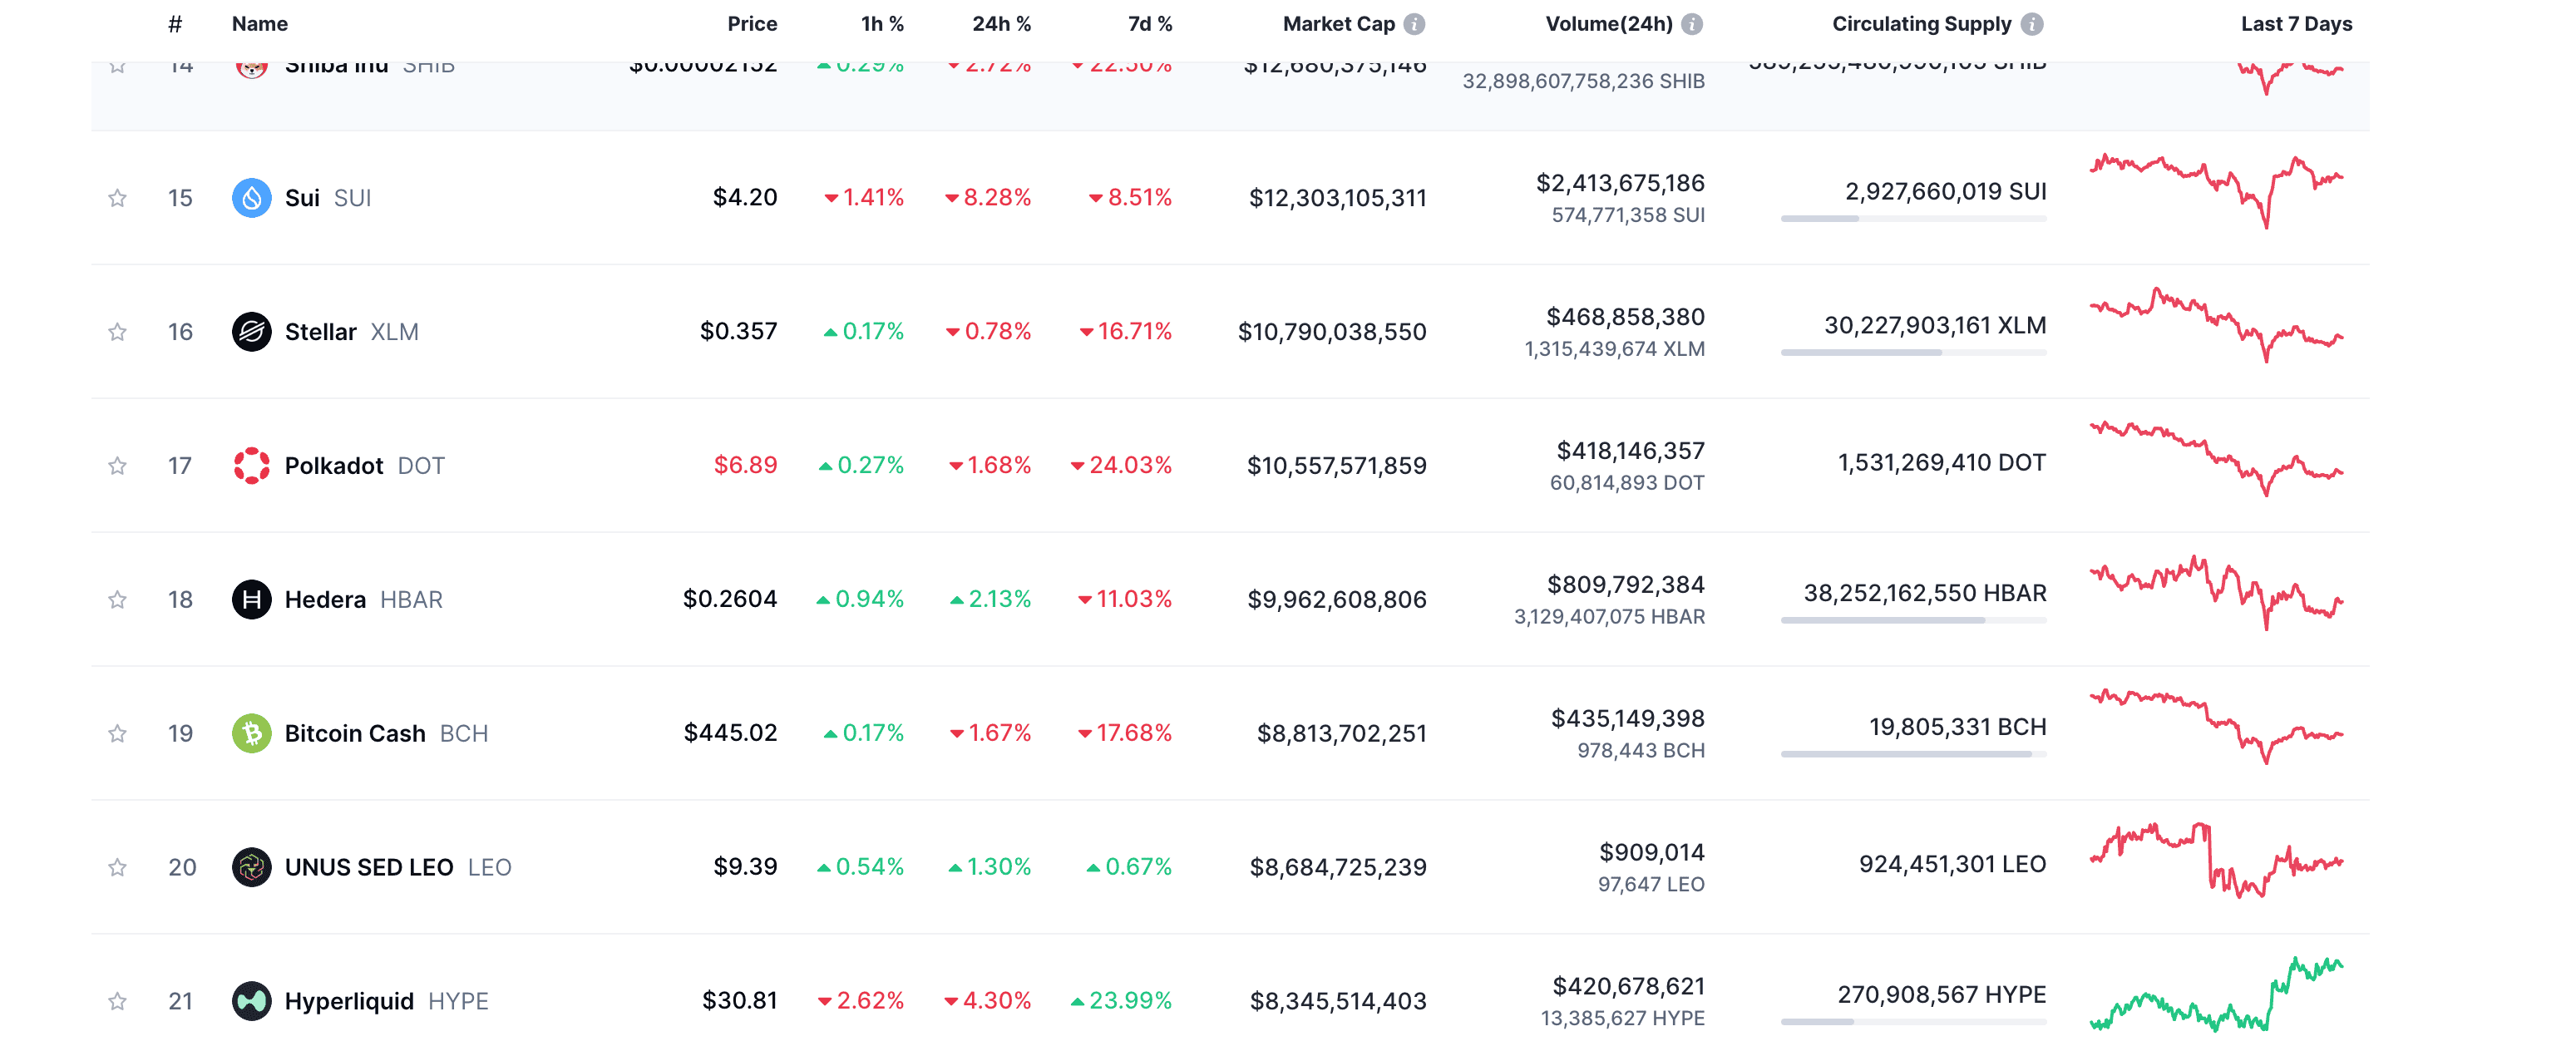Click the Hyperliquid coin logo icon
2576x1051 pixels.
click(x=251, y=1001)
